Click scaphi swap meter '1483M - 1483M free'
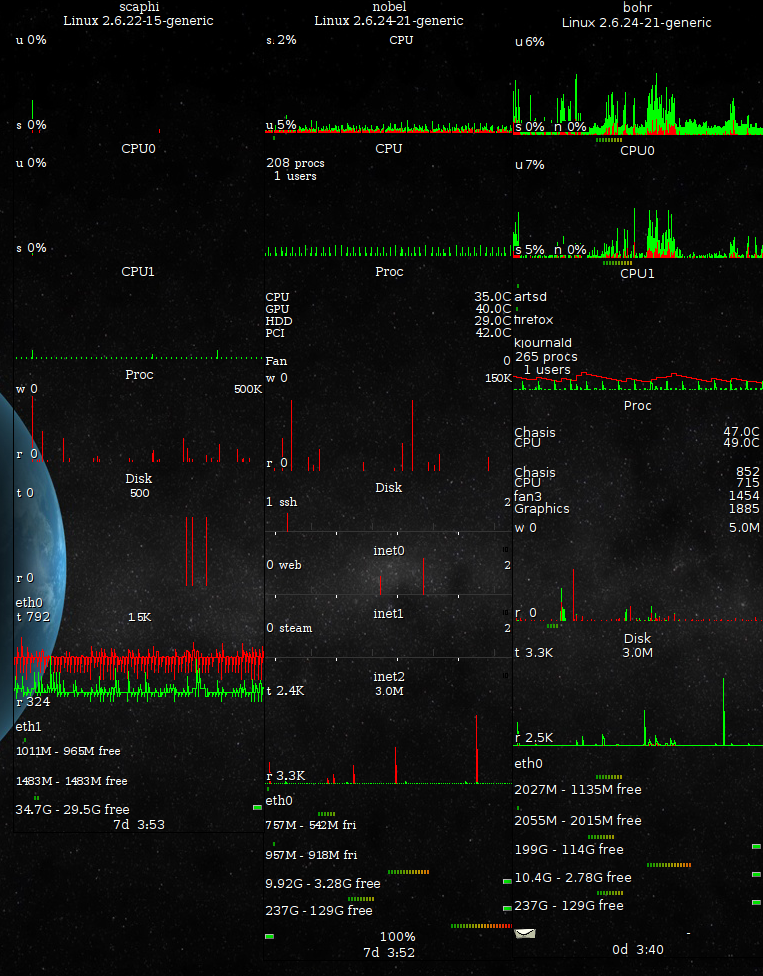Image resolution: width=763 pixels, height=976 pixels. coord(72,781)
